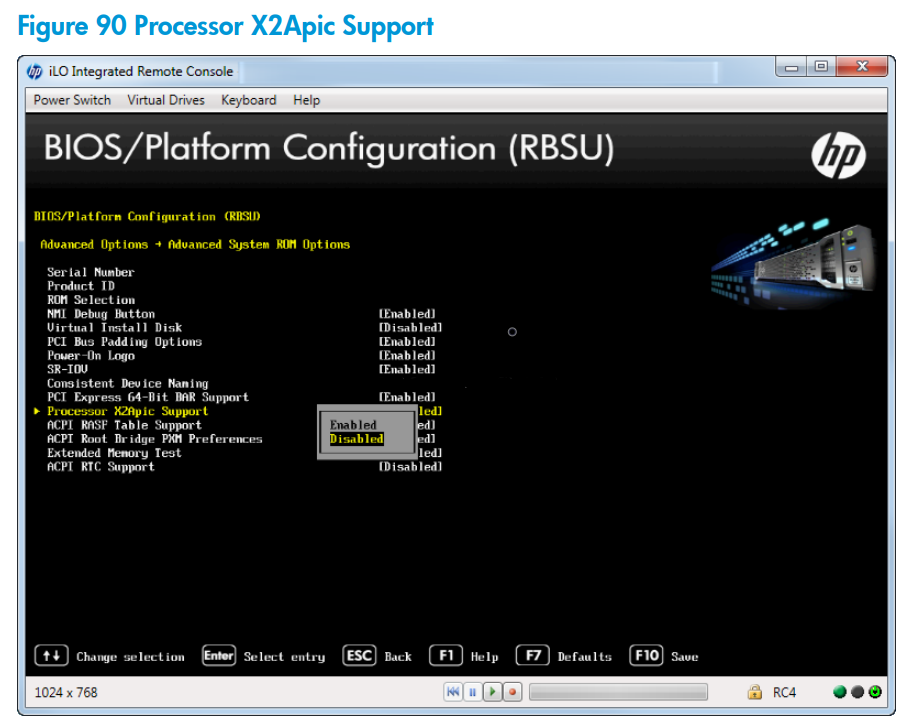Click the Enter key icon

(x=219, y=656)
